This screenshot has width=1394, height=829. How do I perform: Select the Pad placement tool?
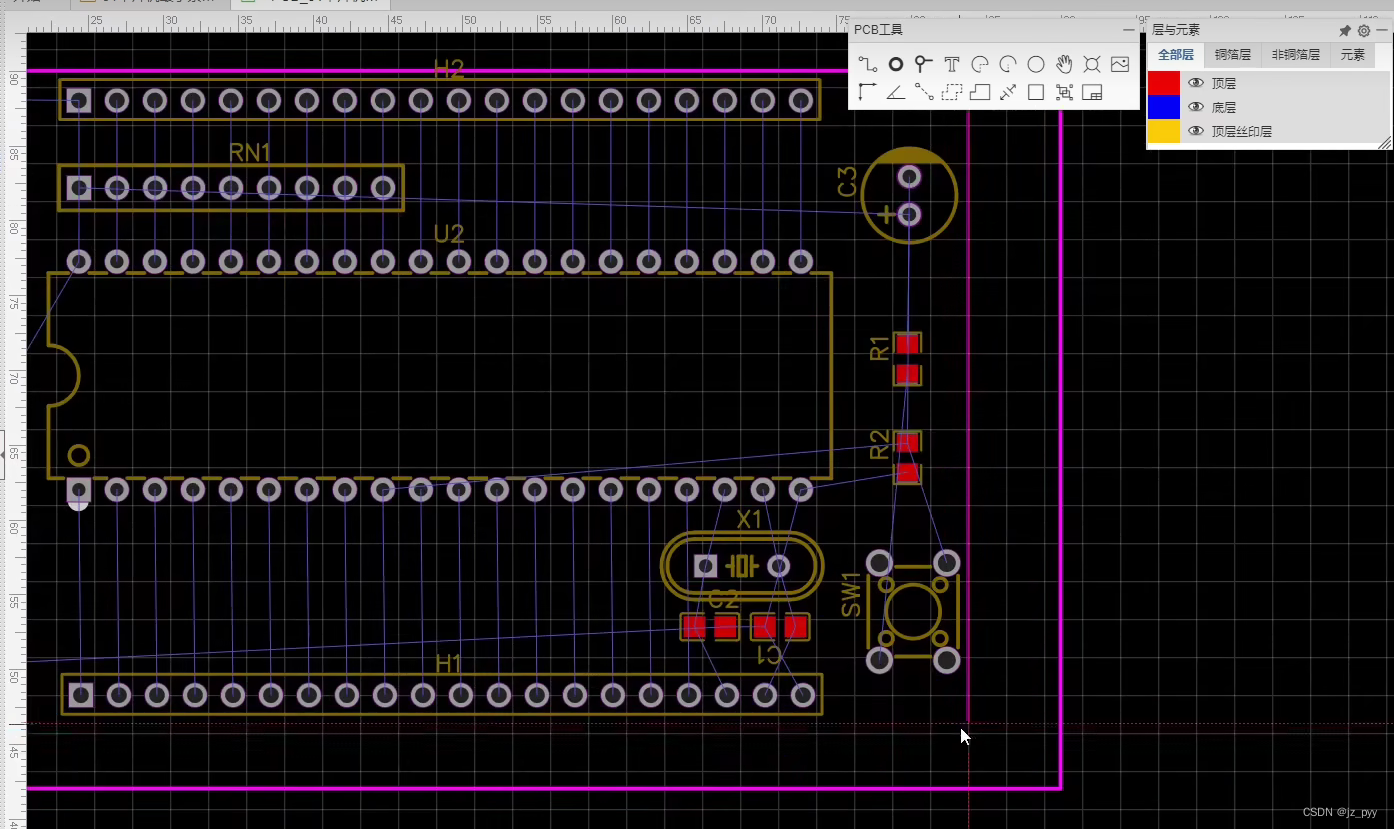[x=896, y=64]
